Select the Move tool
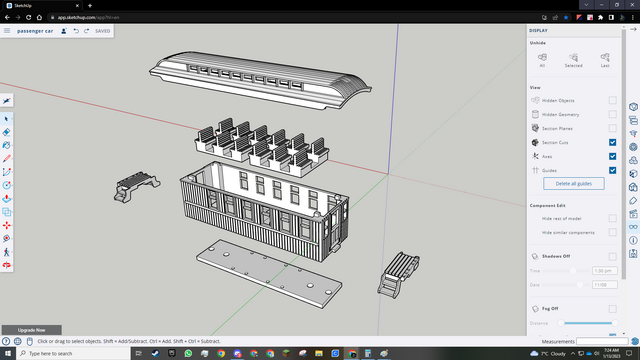The image size is (640, 360). 7,225
